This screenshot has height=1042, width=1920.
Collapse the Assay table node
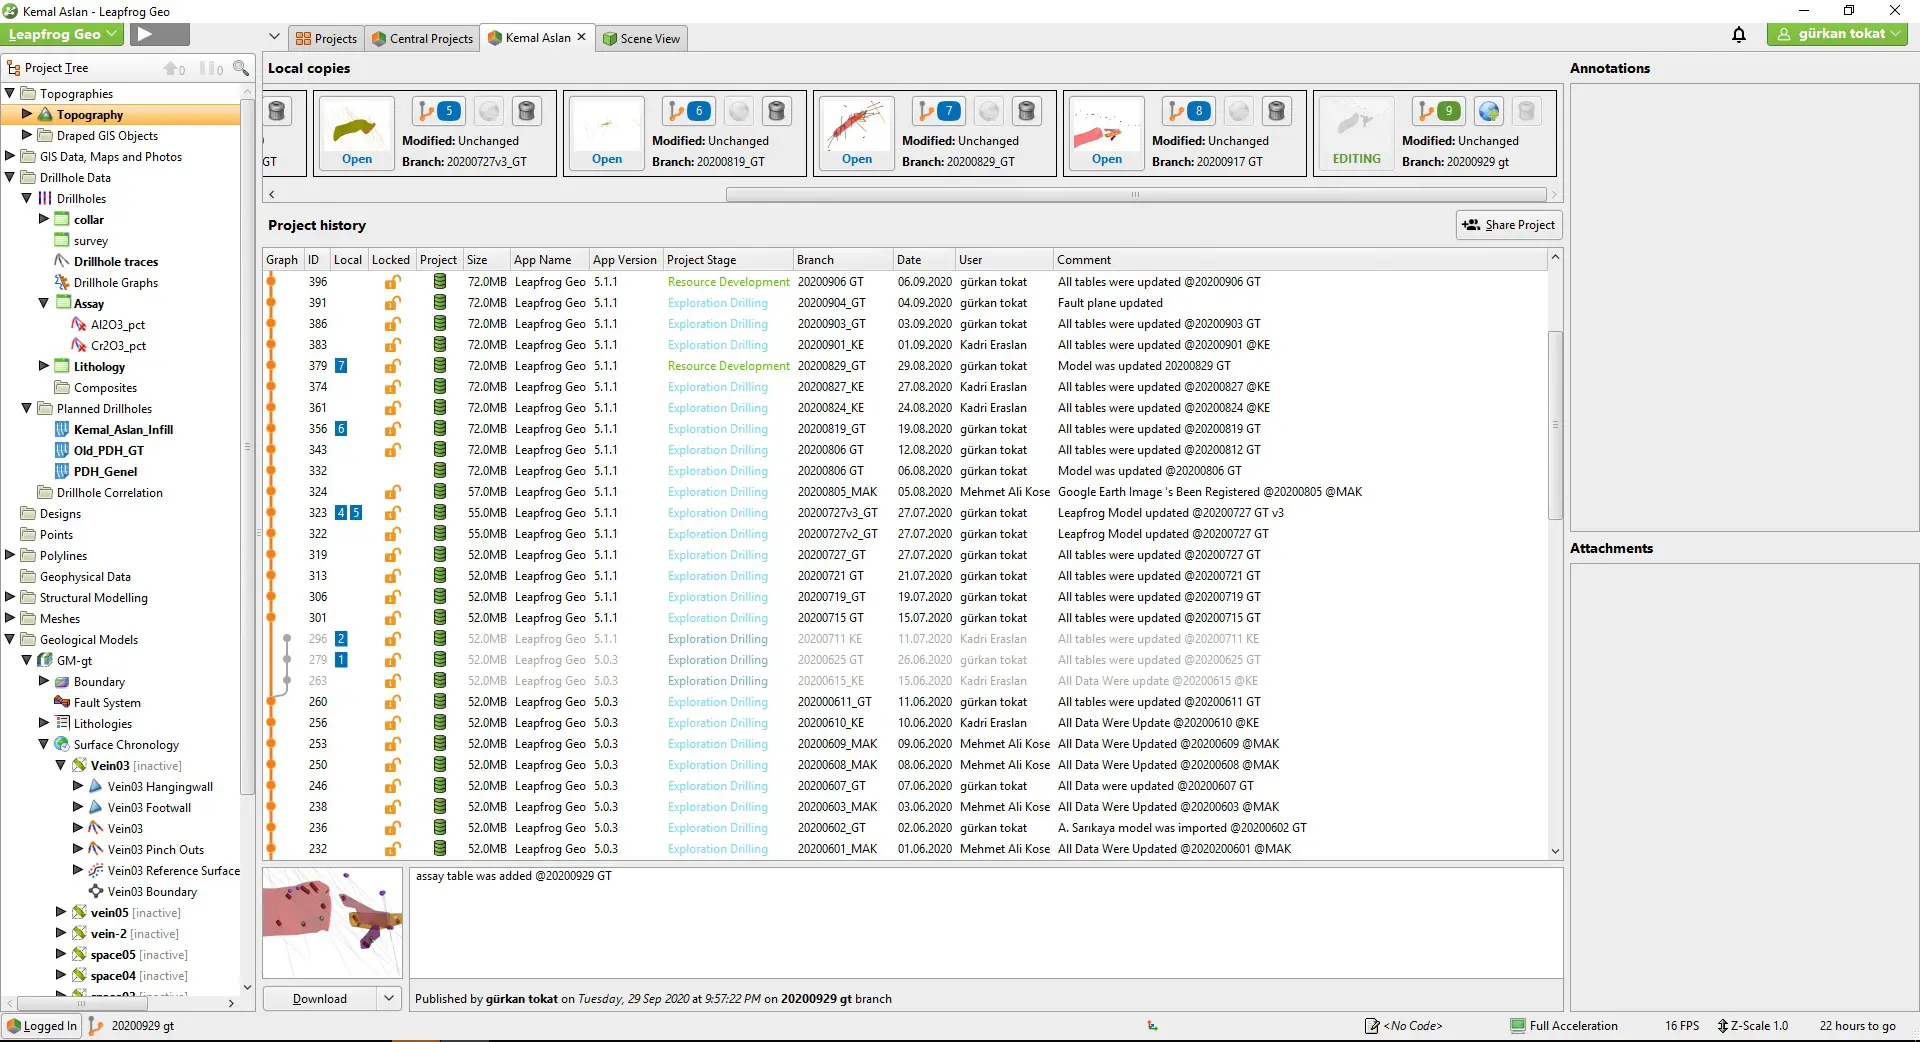click(44, 303)
